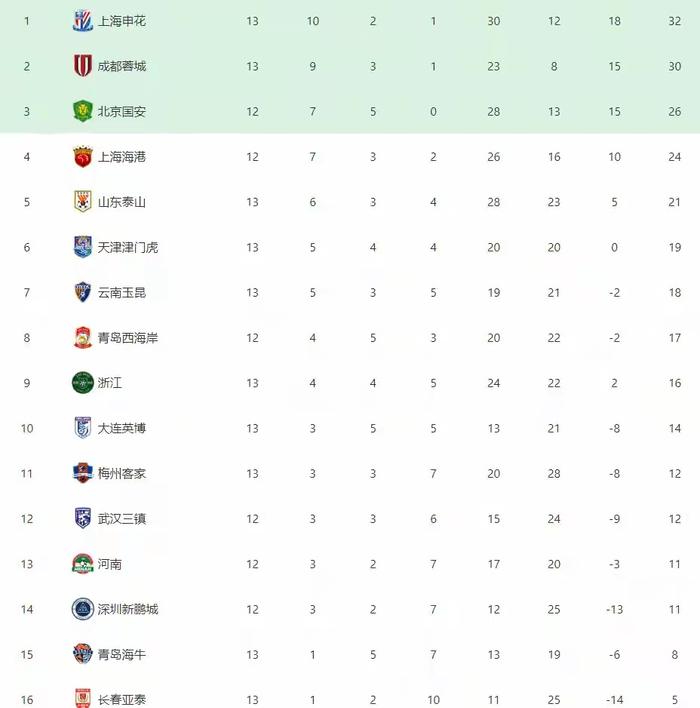The width and height of the screenshot is (700, 708).
Task: Open the 武汉三镇 team logo
Action: 83,518
